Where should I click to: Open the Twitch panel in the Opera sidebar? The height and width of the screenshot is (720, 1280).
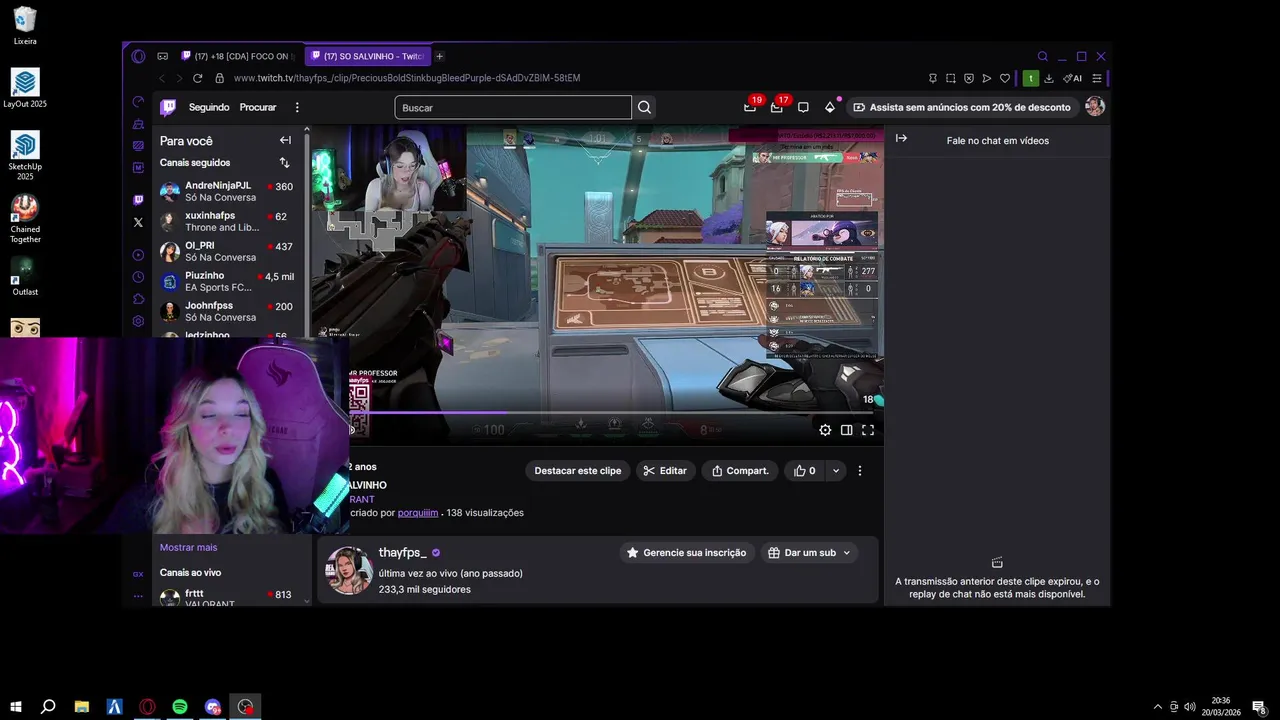[138, 200]
